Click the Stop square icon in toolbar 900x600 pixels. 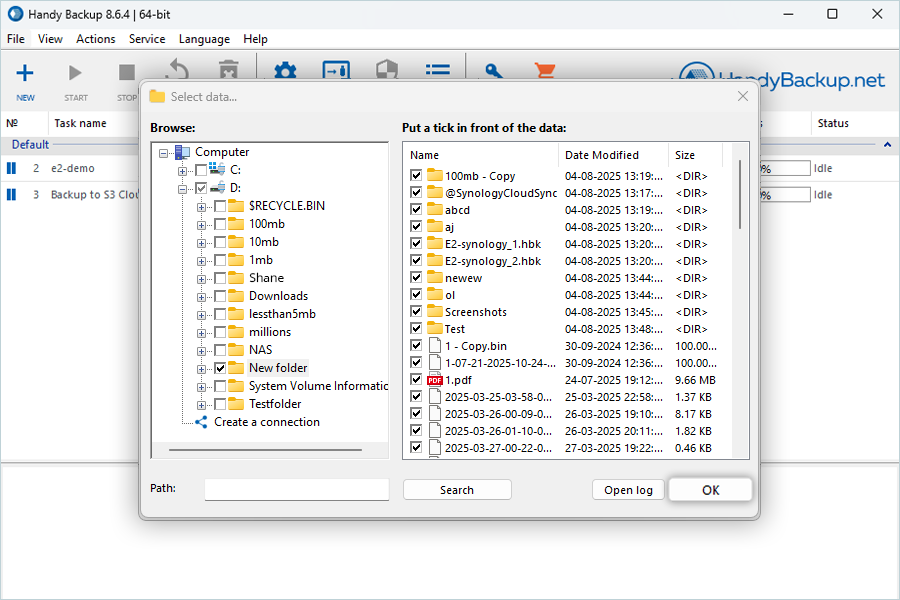click(x=126, y=73)
